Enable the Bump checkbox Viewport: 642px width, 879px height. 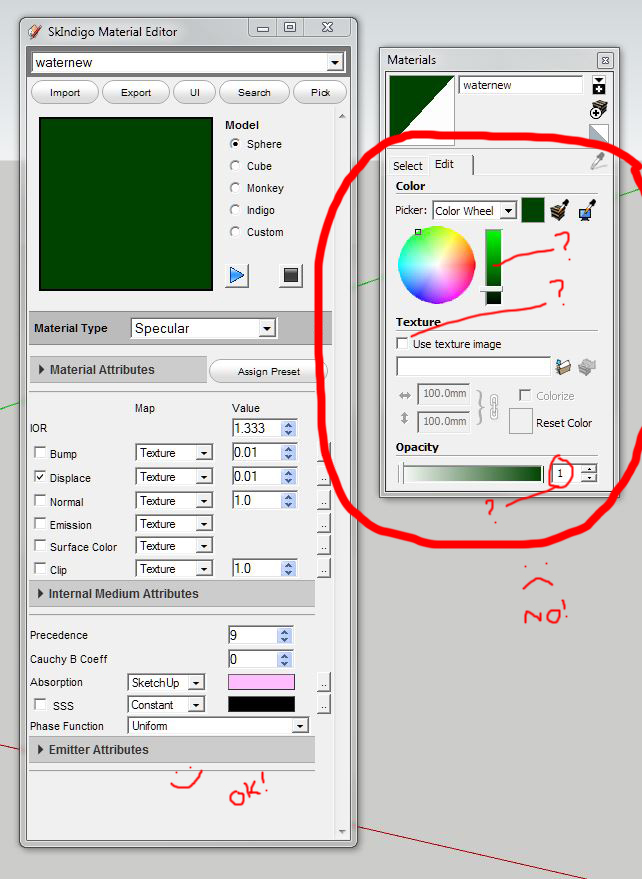click(x=40, y=452)
